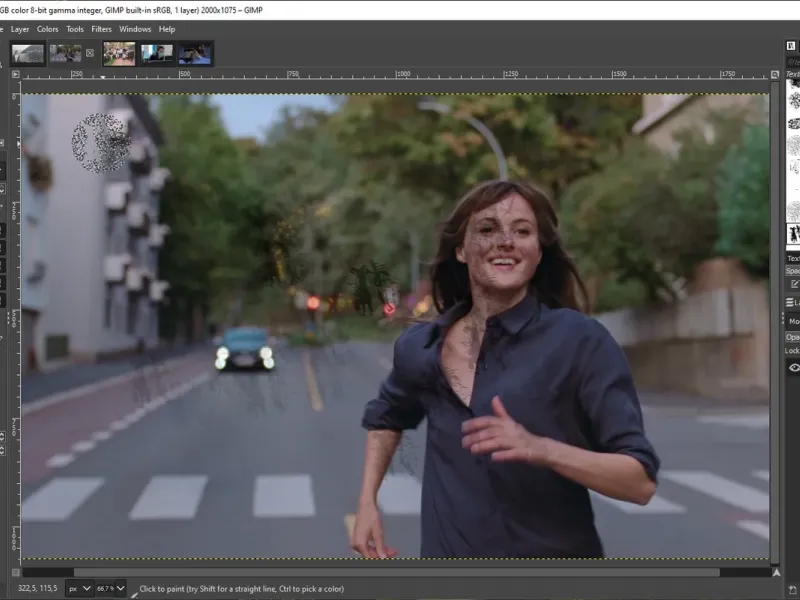
Task: Click the edit brush icon in brushes panel
Action: [x=793, y=284]
